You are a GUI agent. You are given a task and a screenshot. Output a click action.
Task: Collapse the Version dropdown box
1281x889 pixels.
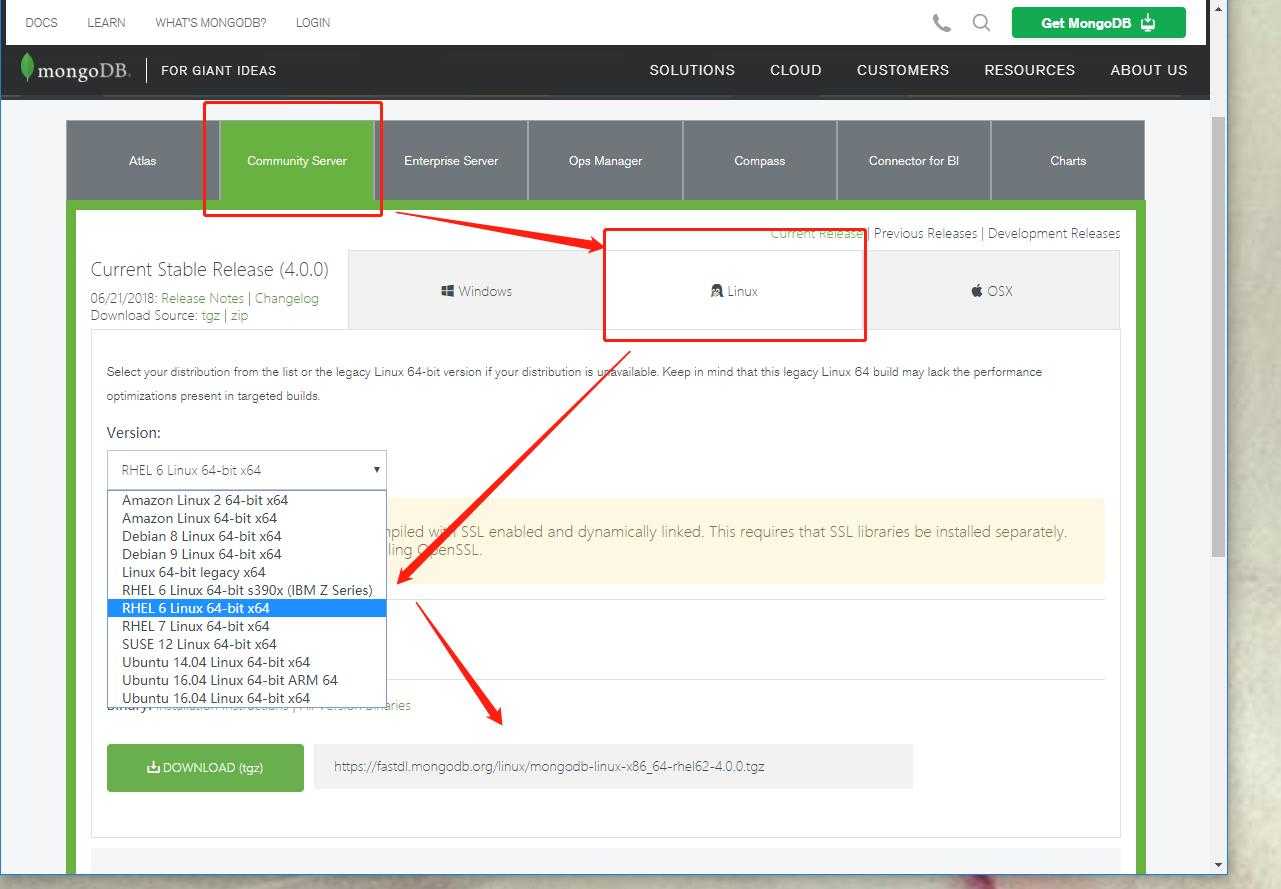coord(246,470)
